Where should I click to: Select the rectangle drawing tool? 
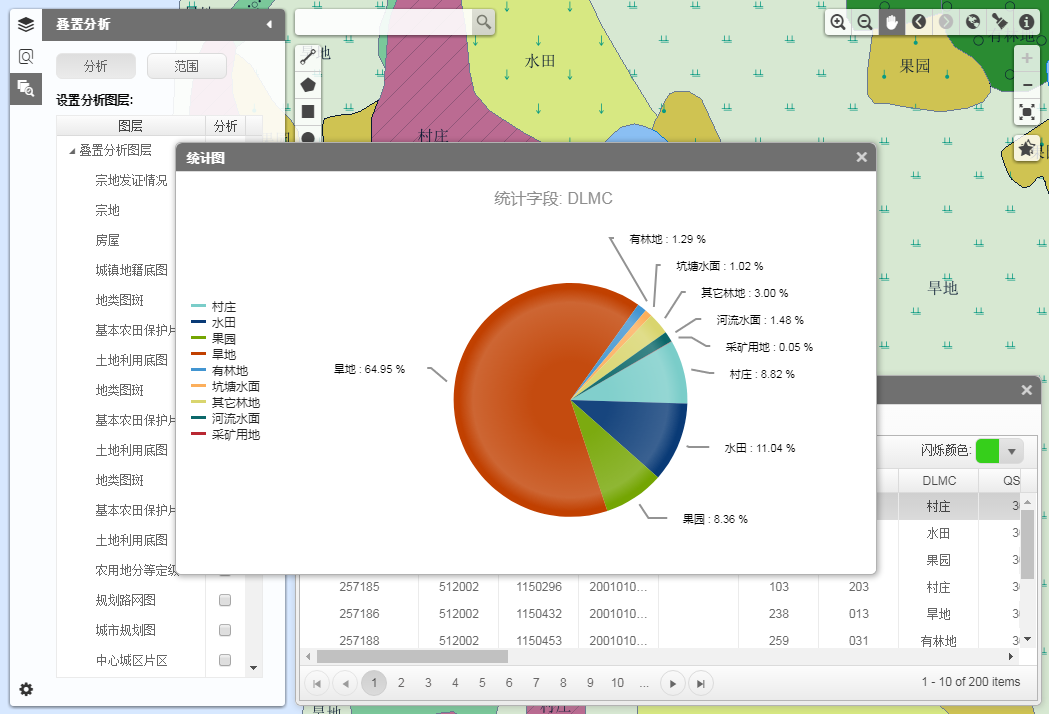308,111
